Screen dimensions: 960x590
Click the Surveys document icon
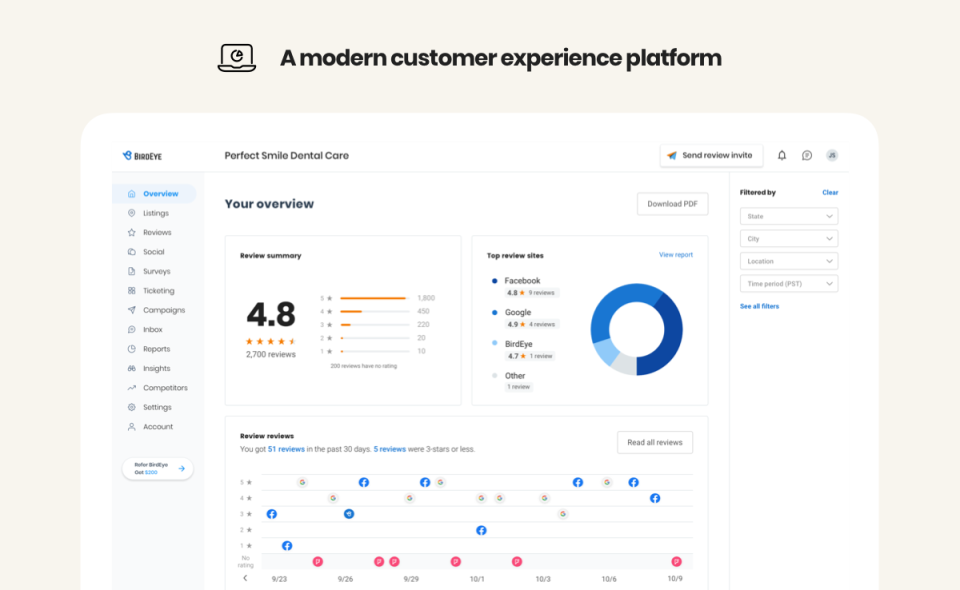coord(131,271)
